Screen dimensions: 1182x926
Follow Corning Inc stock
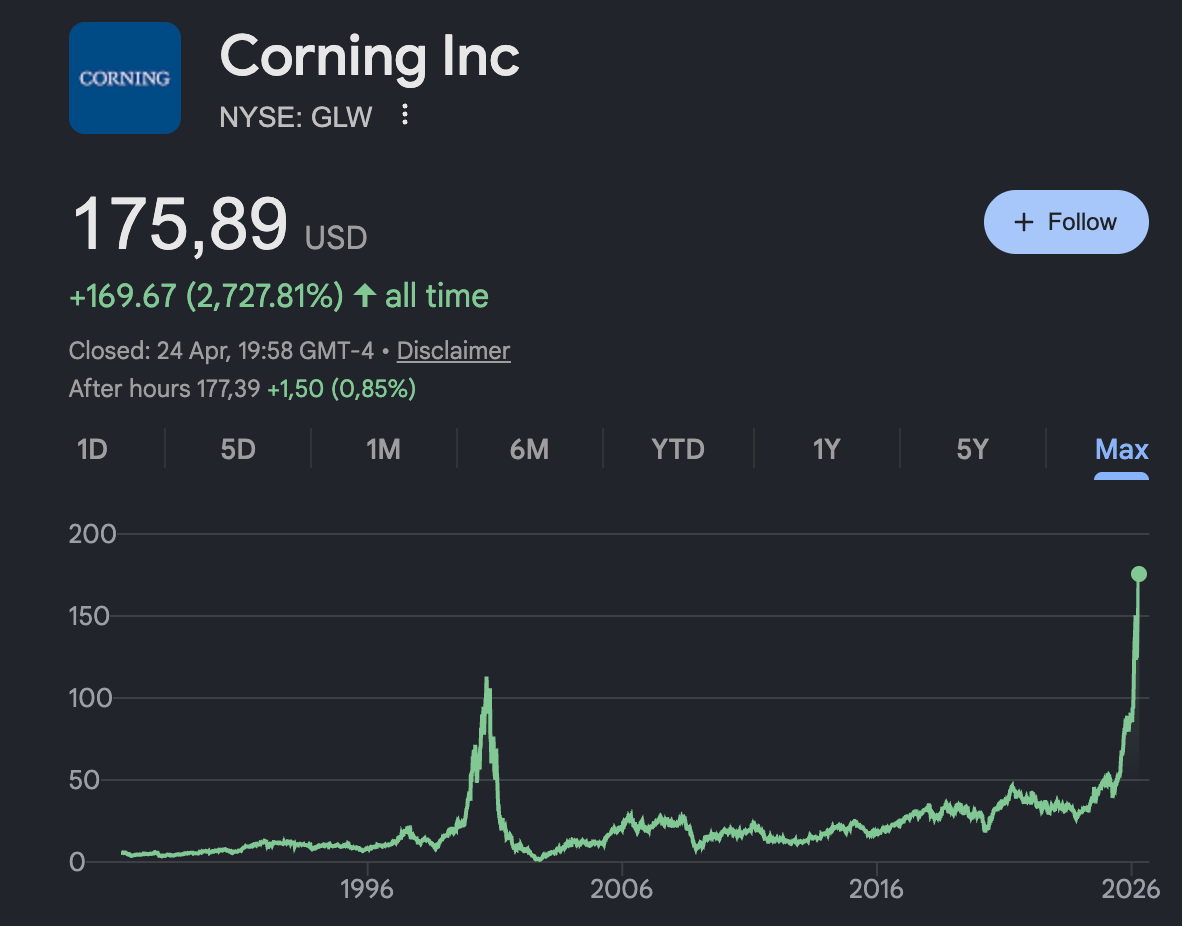1066,222
